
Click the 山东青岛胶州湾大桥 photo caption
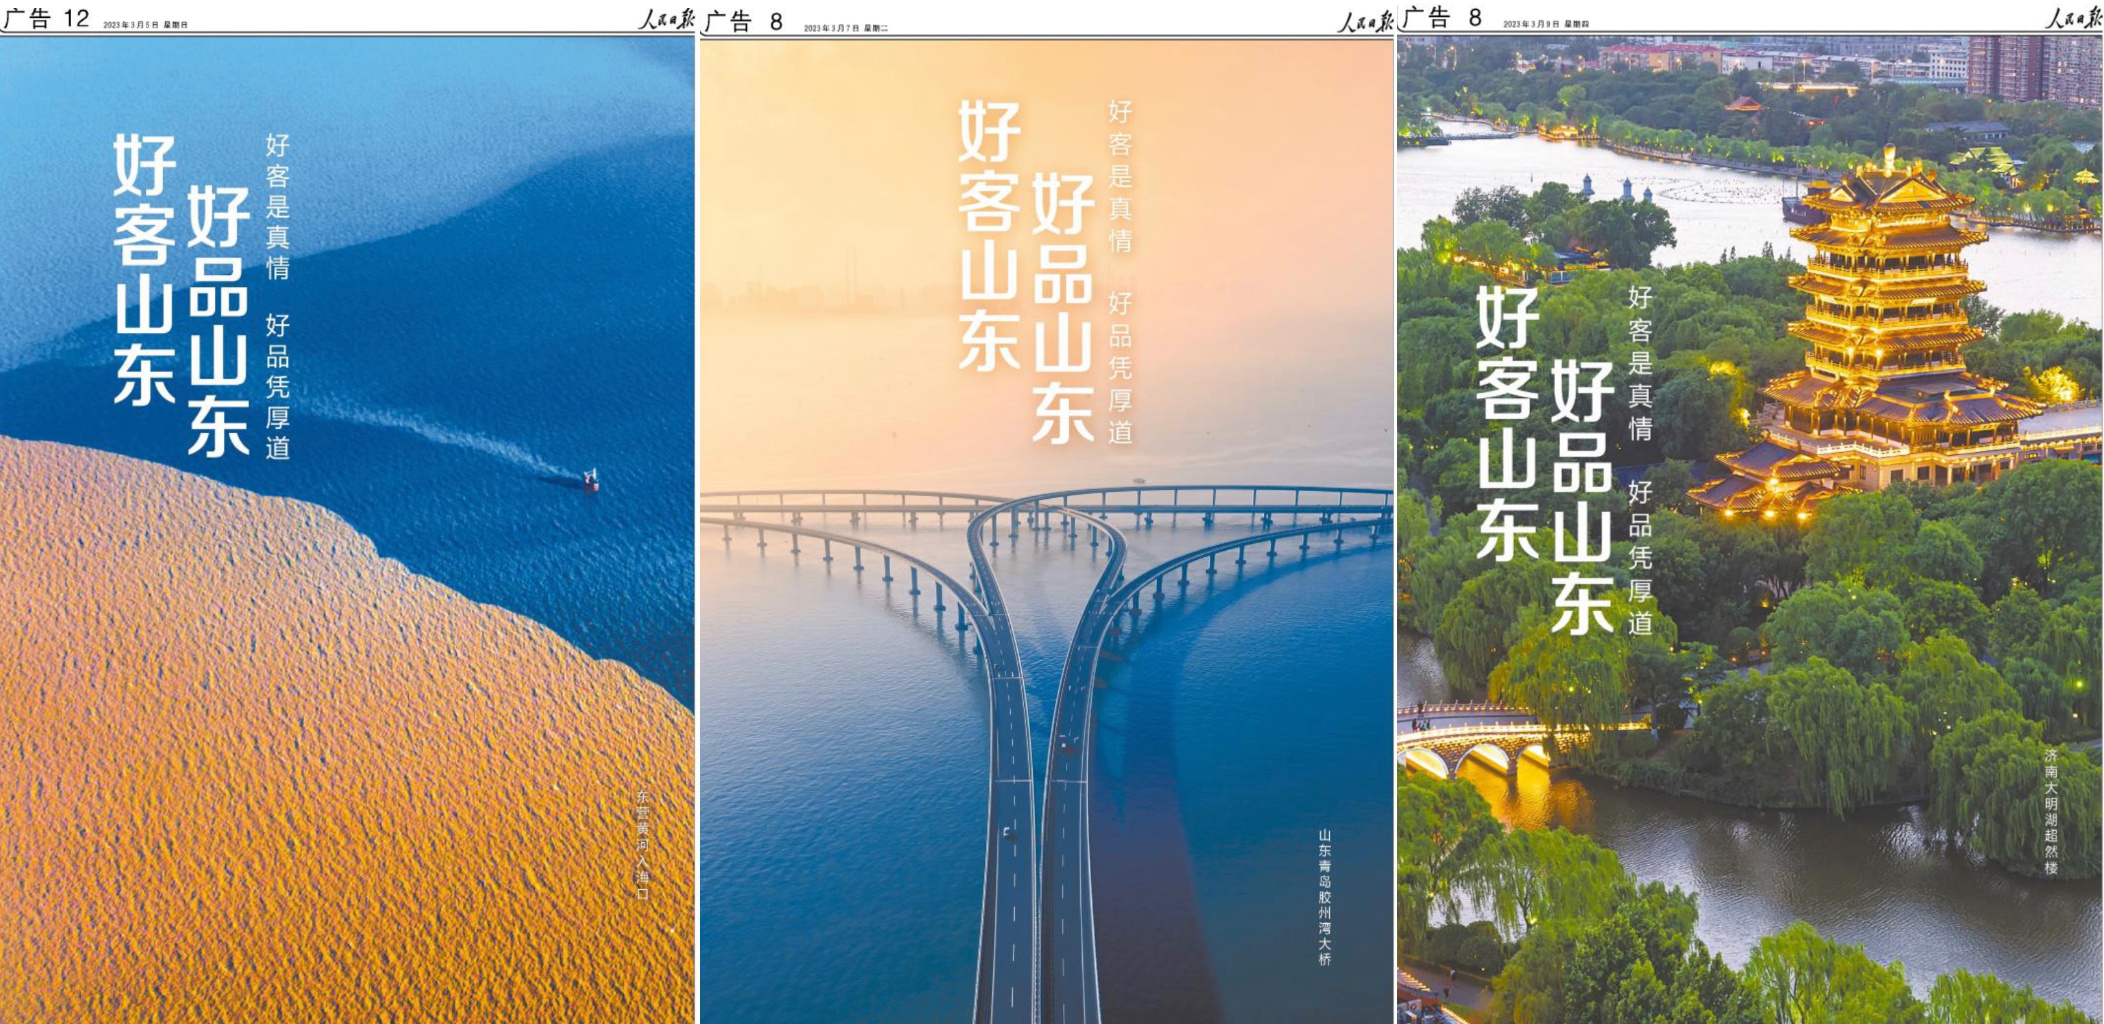pos(1324,896)
